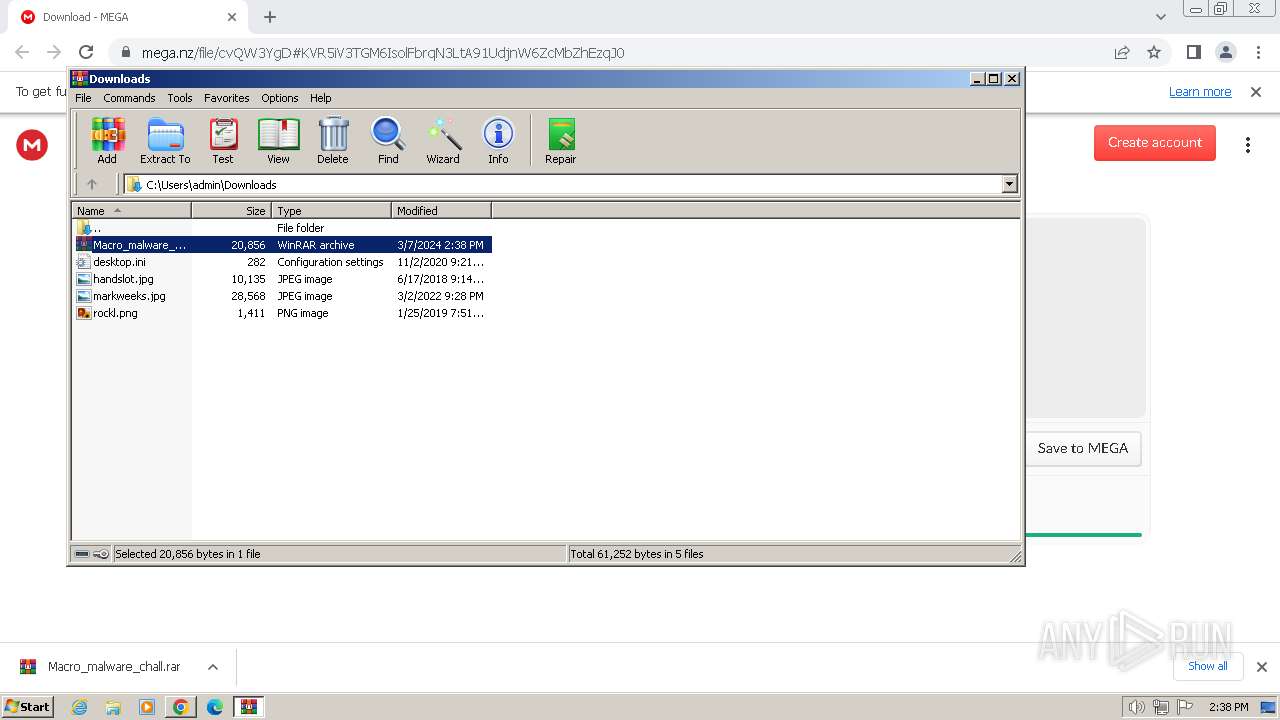Click the WinRAR status bar drive icon

coord(84,554)
